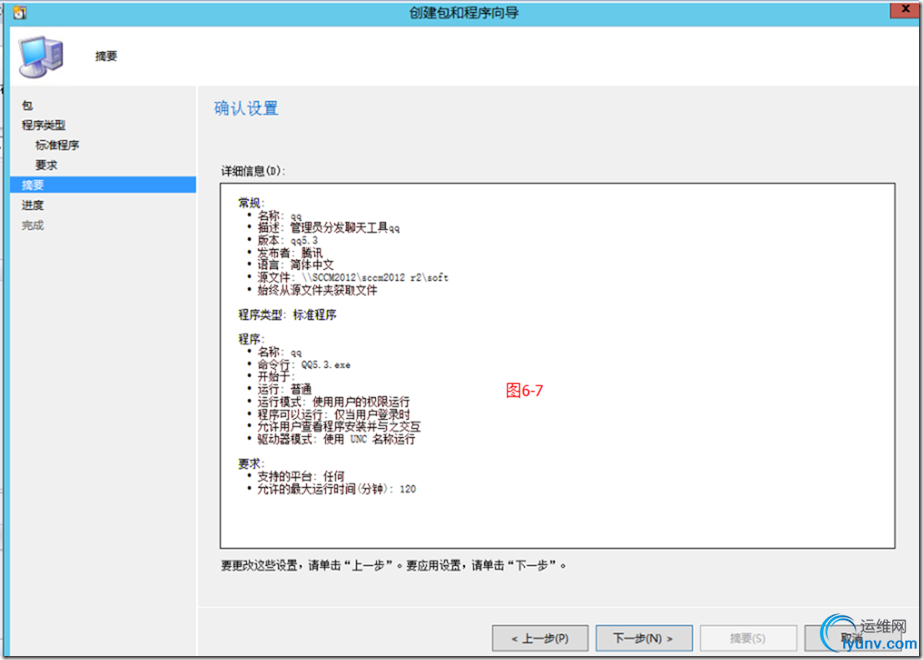Click the 详细信息(D) label

pos(253,171)
